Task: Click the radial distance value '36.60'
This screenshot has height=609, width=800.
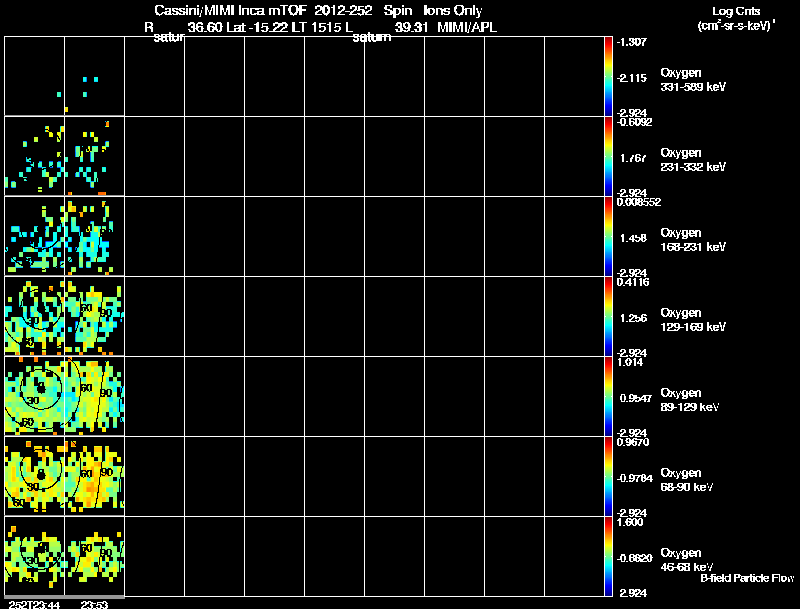Action: point(205,28)
